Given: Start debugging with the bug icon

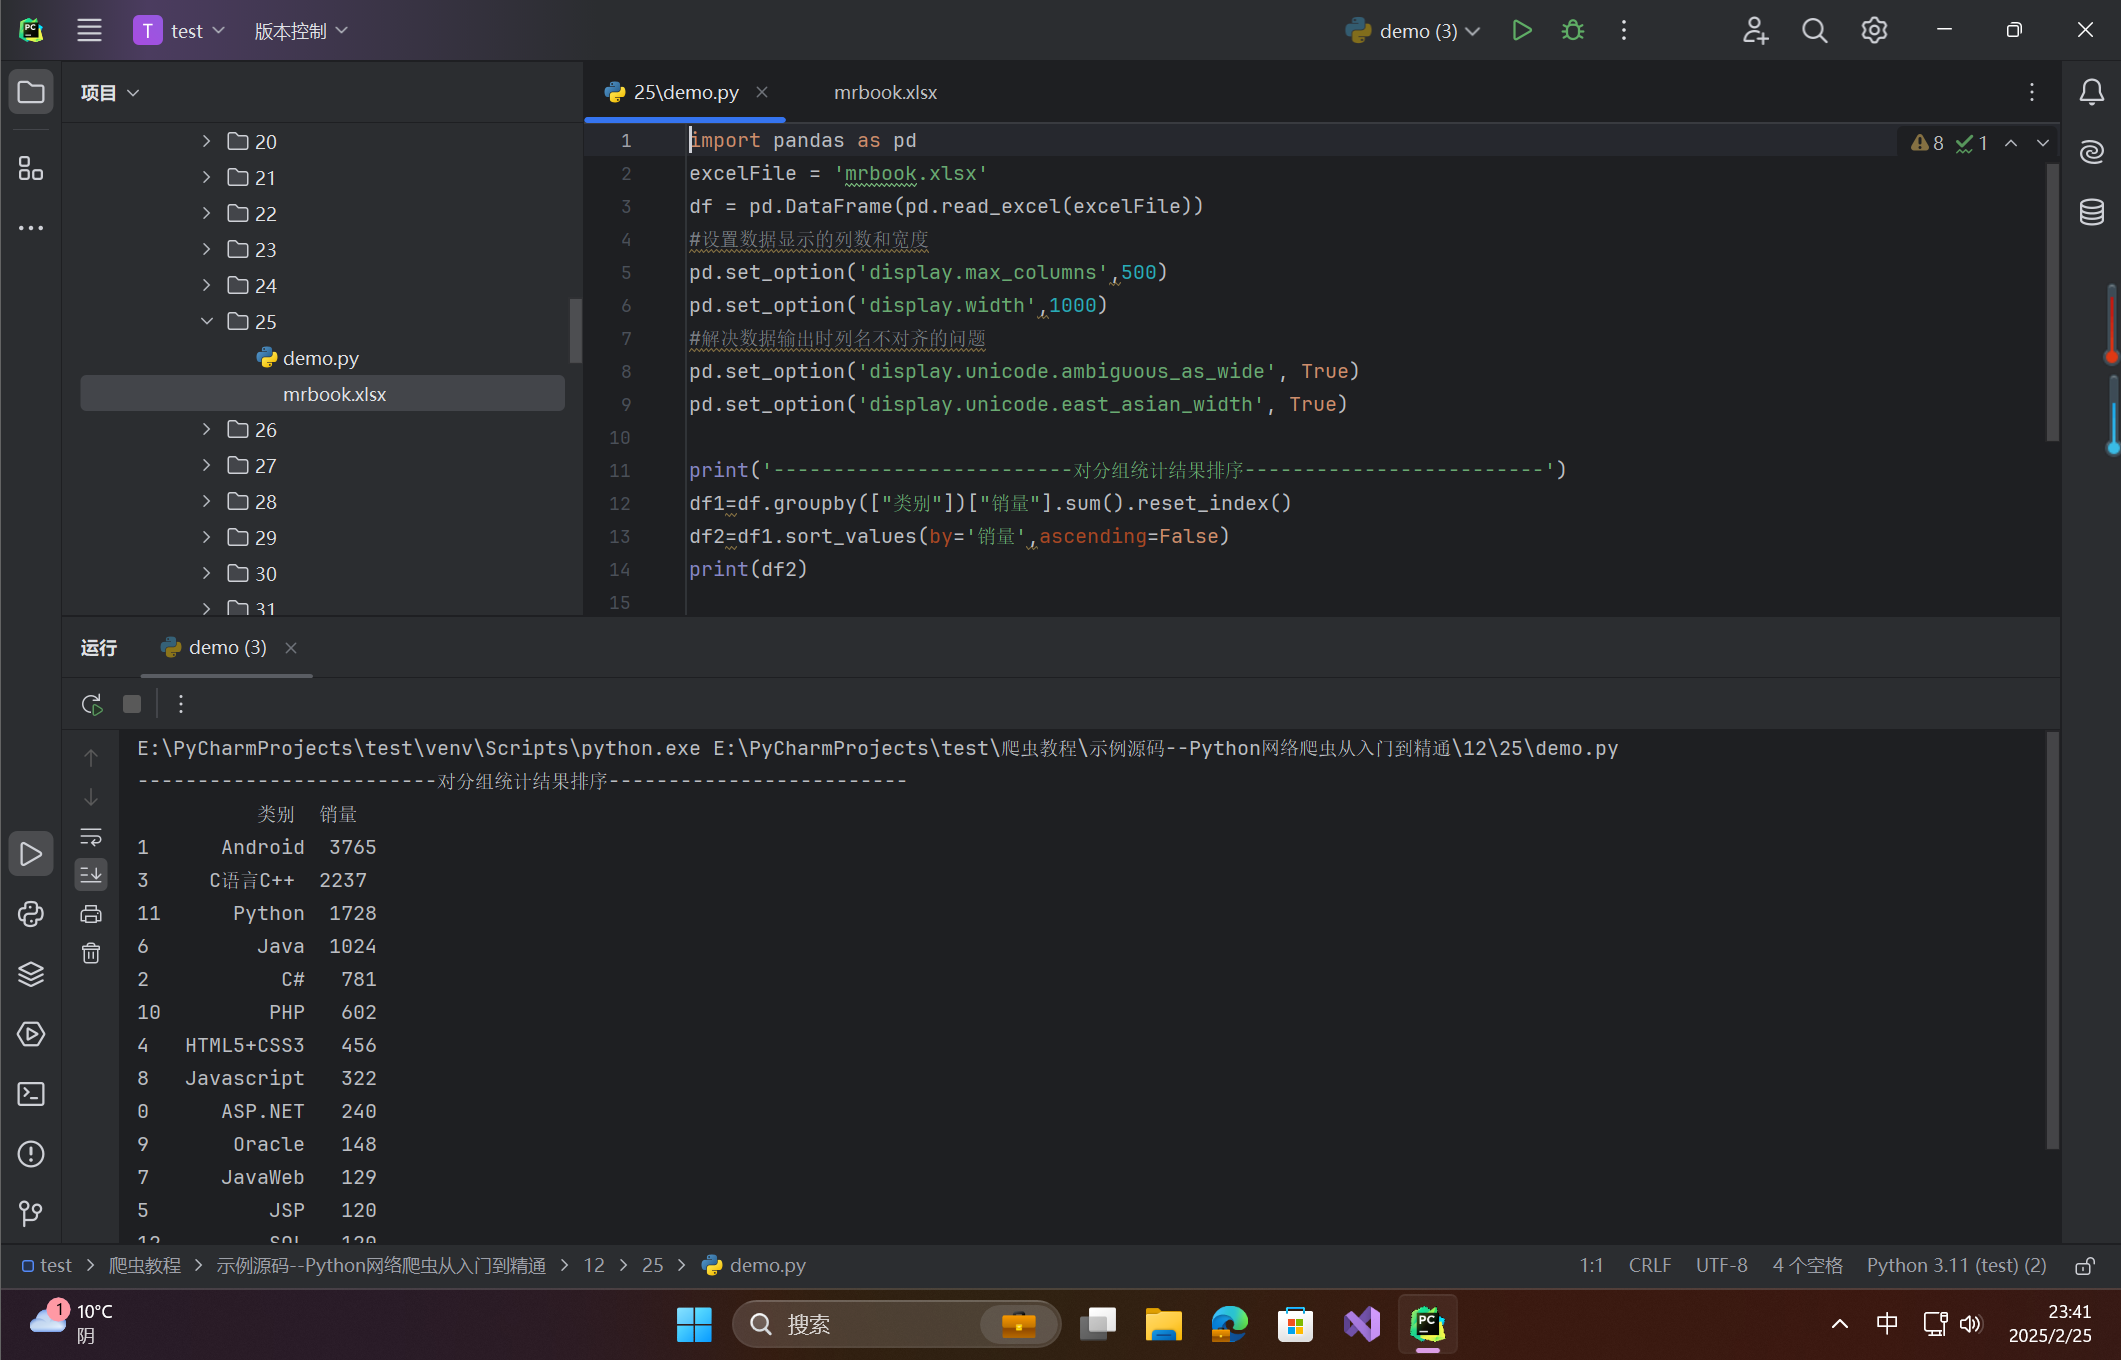Looking at the screenshot, I should tap(1573, 30).
